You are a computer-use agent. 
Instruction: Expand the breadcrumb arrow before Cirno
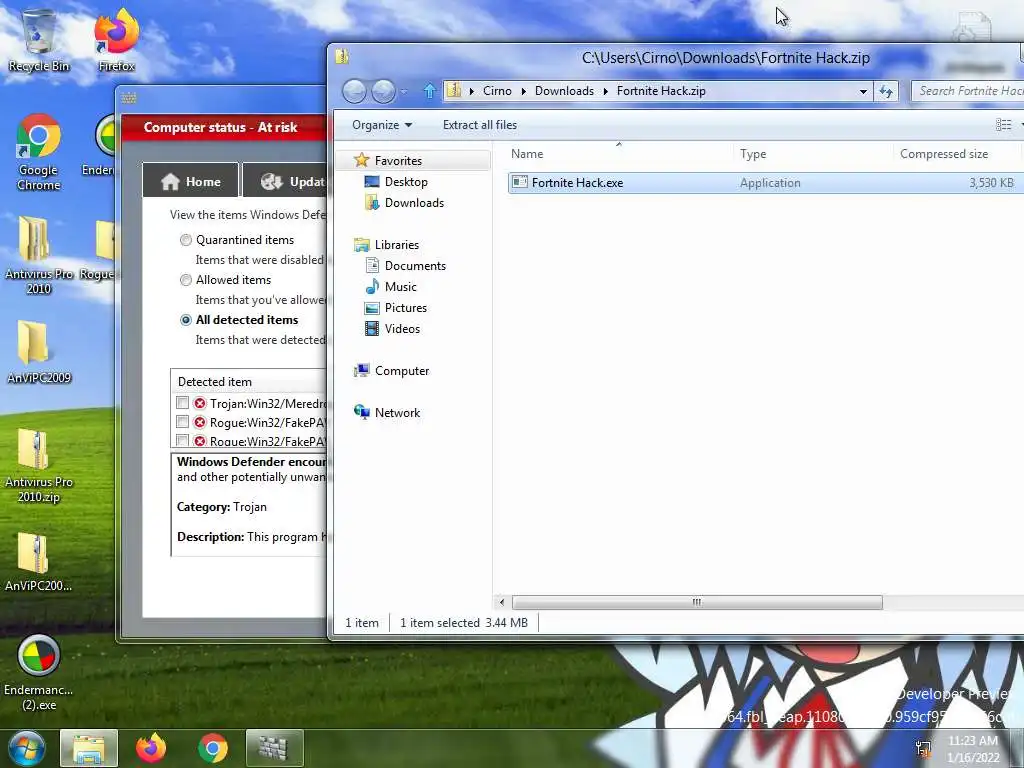472,91
